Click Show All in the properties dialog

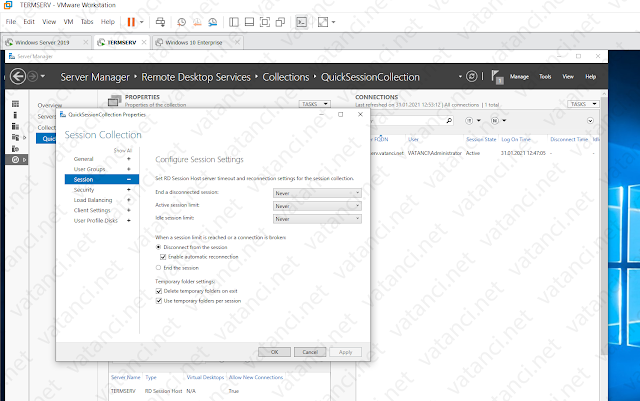click(x=122, y=150)
